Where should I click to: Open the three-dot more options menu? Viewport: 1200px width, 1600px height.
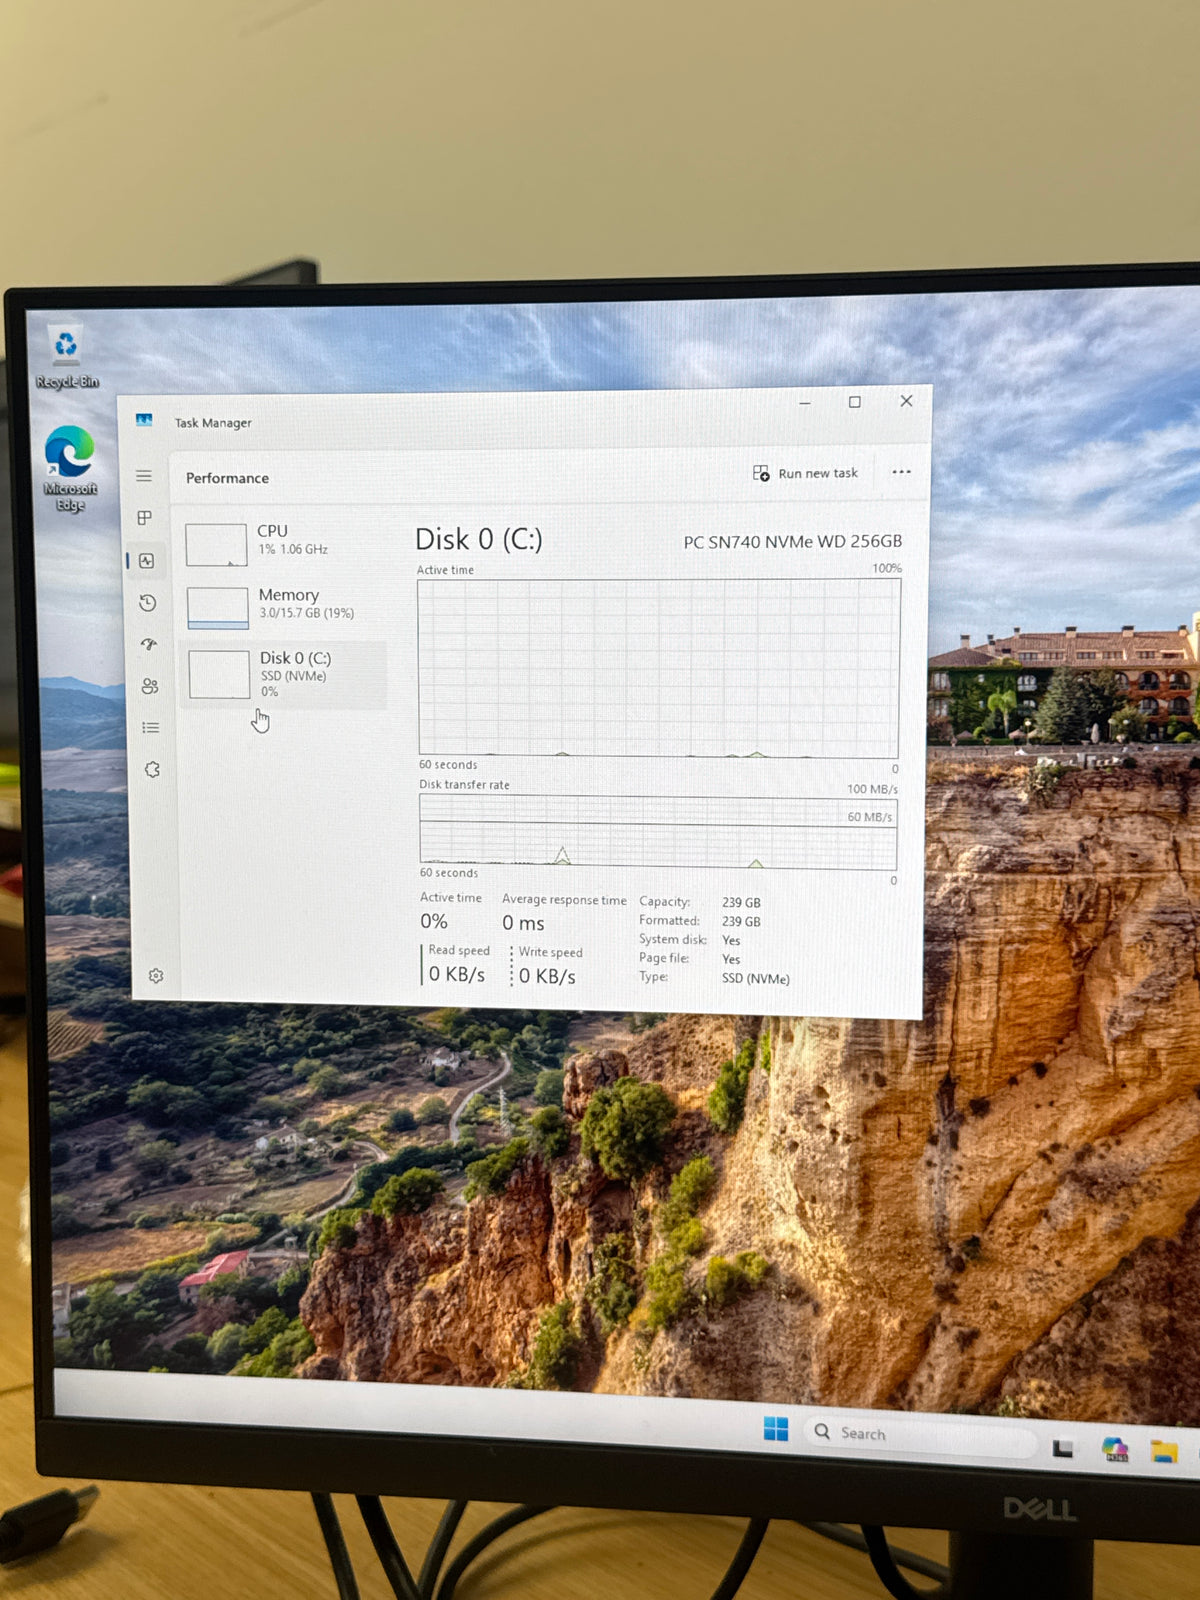point(901,472)
